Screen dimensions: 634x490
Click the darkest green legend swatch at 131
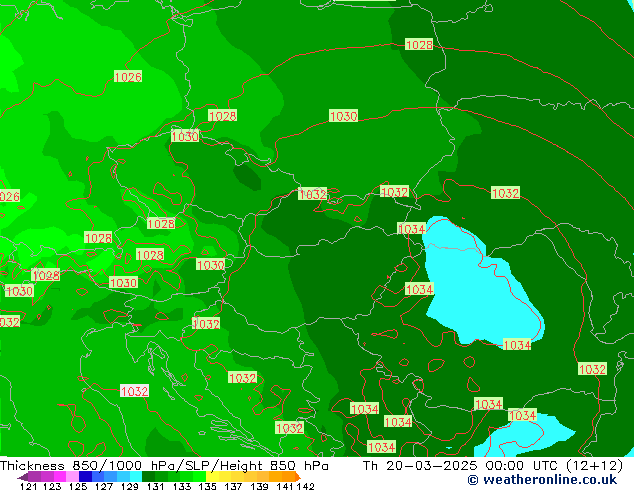click(x=148, y=477)
